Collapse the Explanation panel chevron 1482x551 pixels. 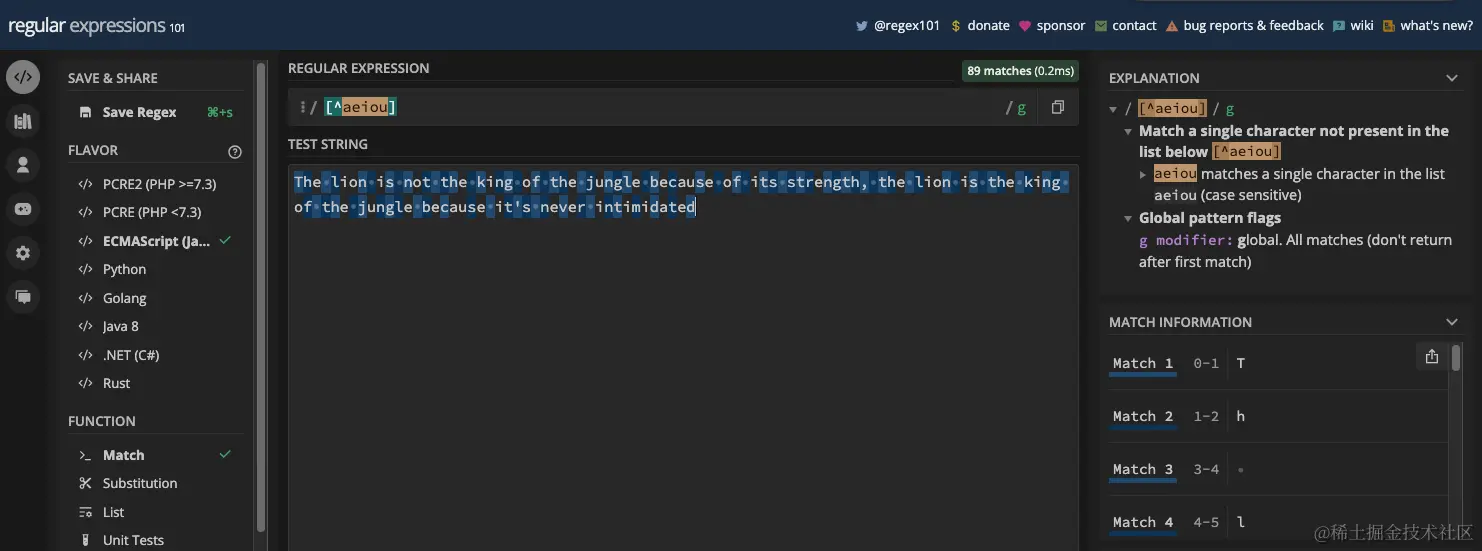[1452, 78]
